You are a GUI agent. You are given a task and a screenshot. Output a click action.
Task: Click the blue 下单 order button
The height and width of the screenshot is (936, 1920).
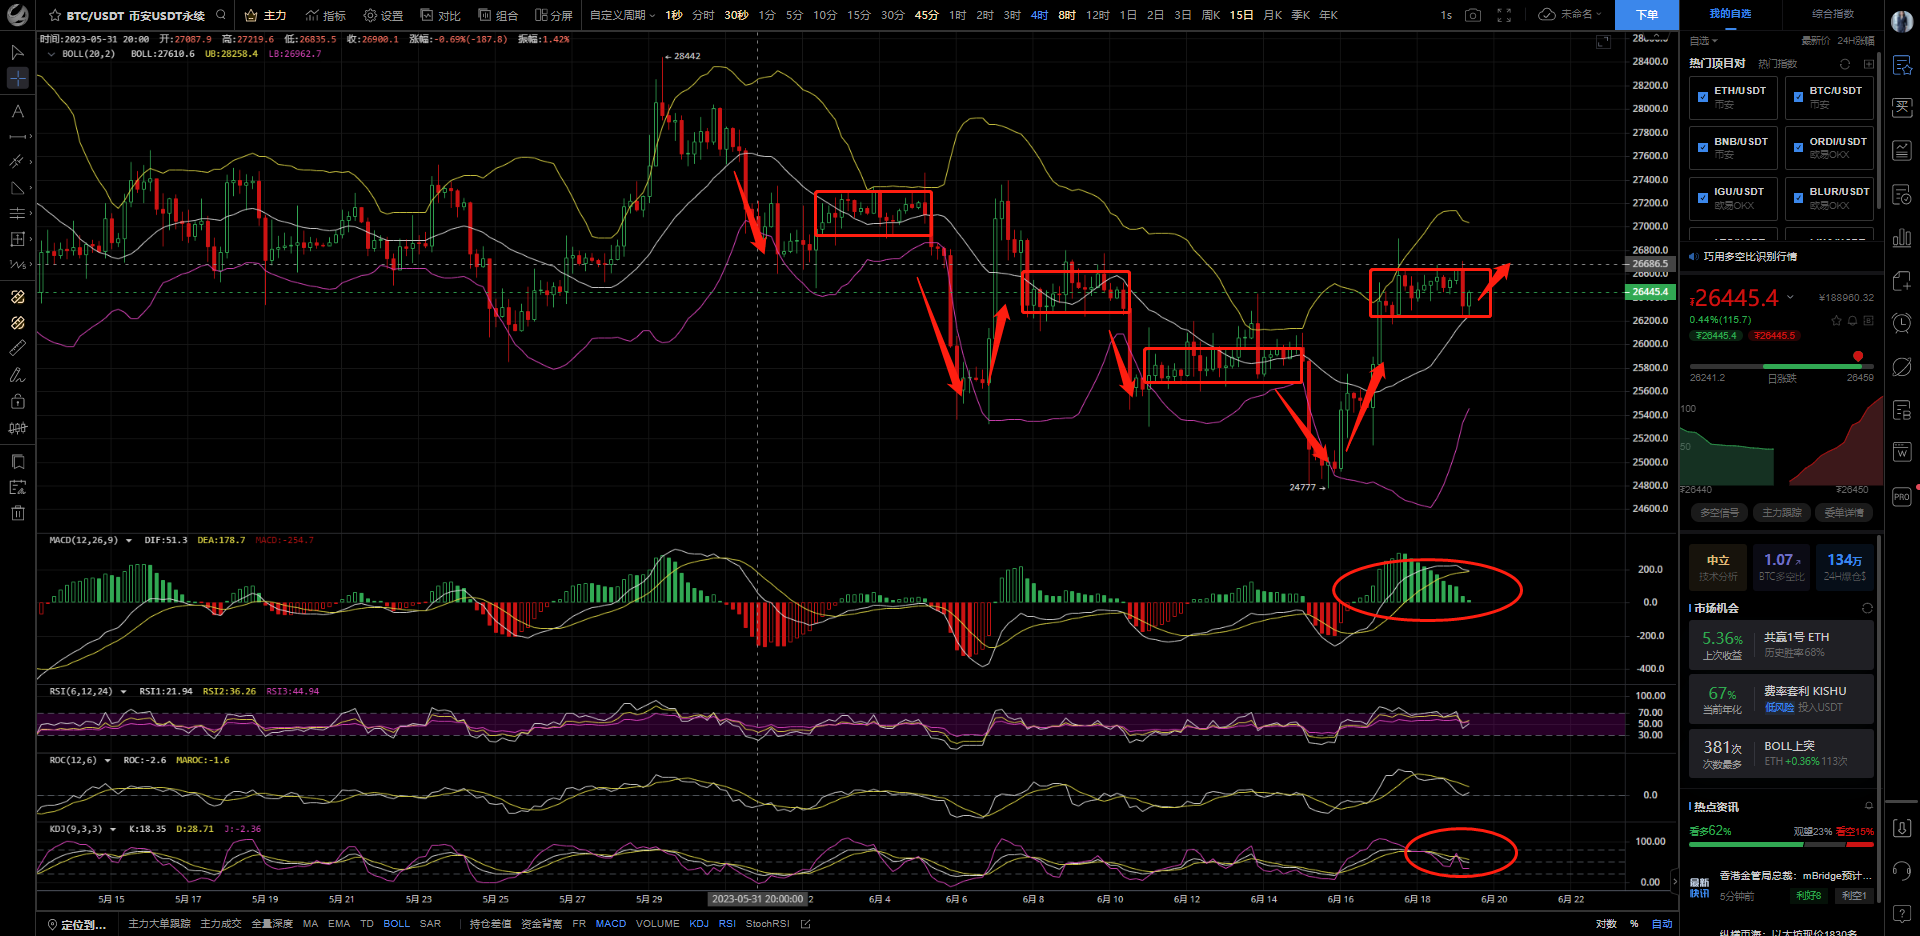pyautogui.click(x=1646, y=15)
